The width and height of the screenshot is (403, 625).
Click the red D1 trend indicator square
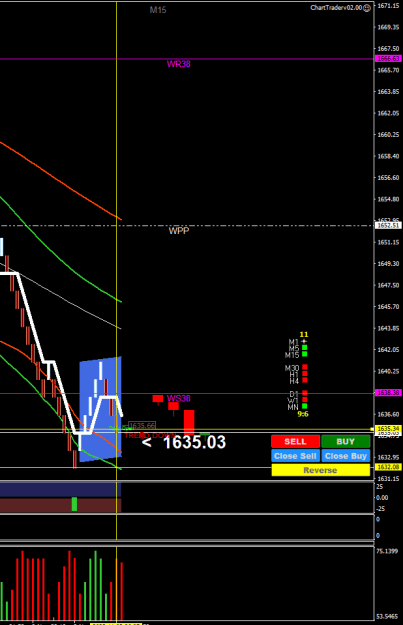pos(305,393)
